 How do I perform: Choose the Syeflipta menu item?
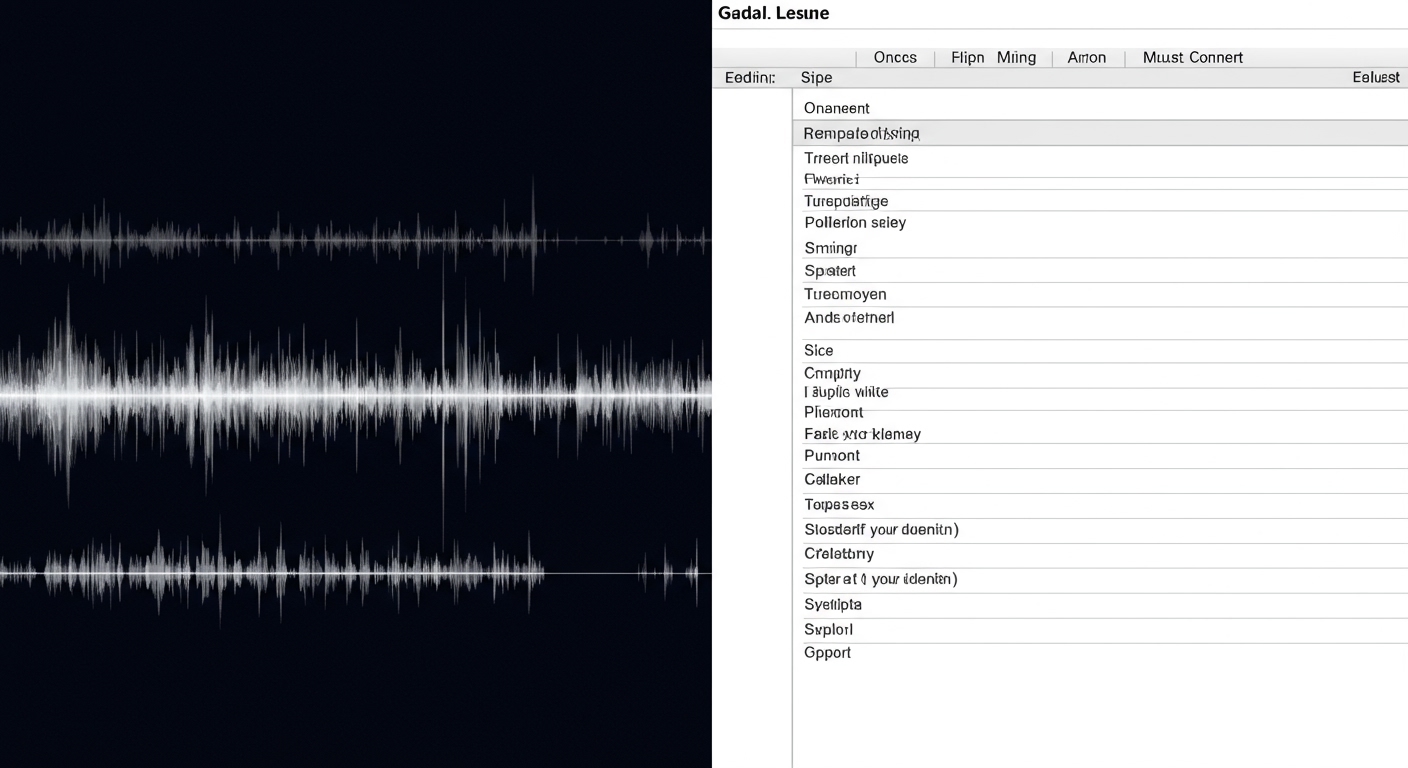(832, 604)
